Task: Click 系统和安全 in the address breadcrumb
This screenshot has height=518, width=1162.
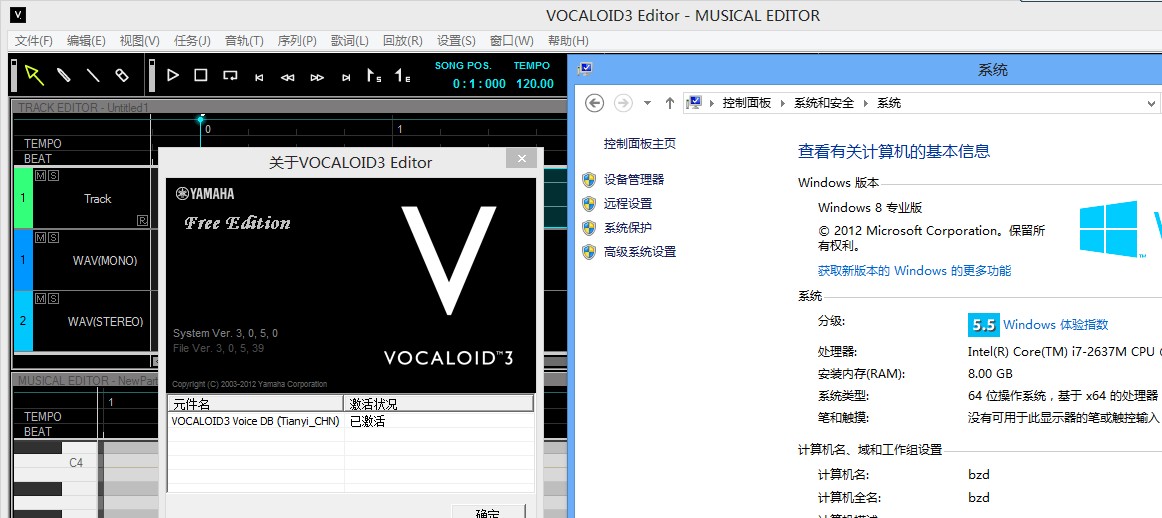Action: [x=824, y=103]
